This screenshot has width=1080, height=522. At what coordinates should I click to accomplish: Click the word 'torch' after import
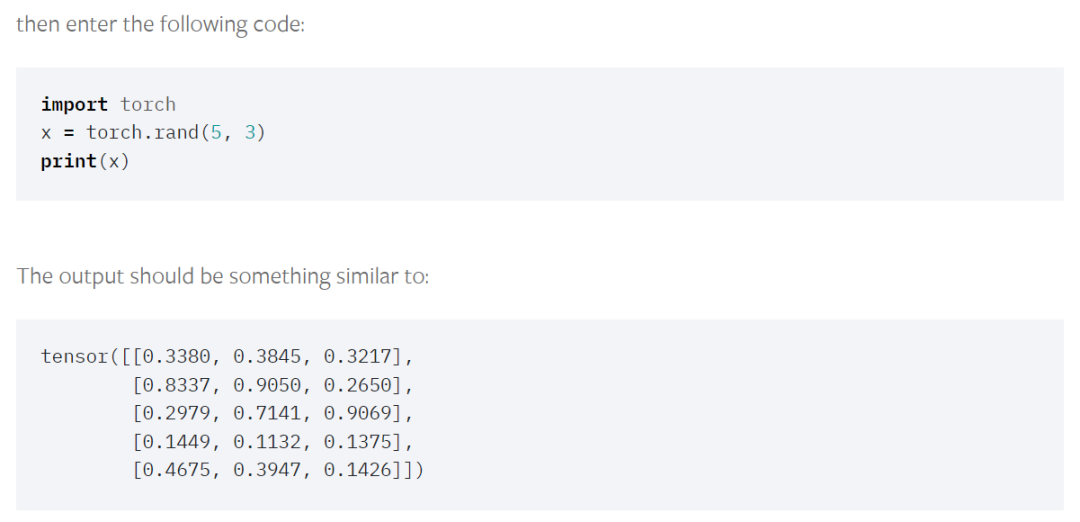click(148, 105)
